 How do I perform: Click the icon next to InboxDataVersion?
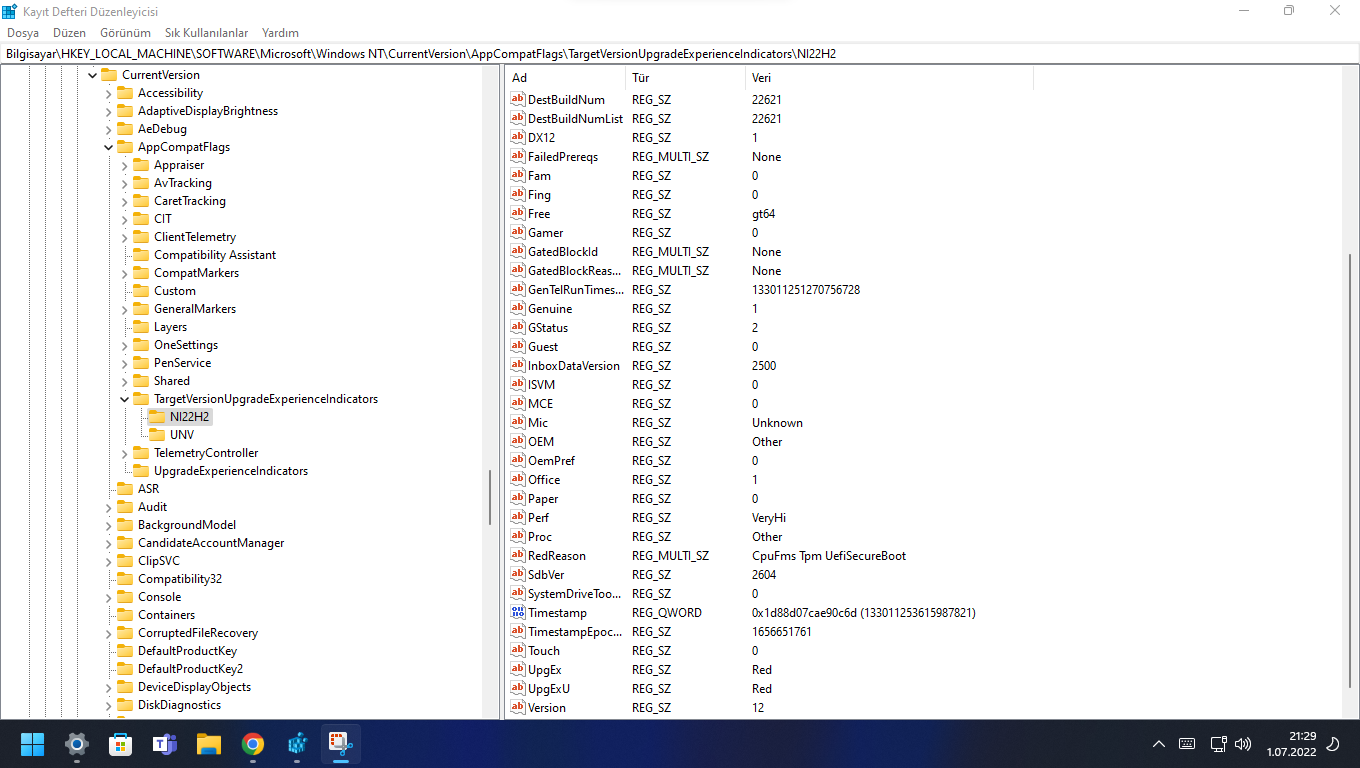click(x=518, y=366)
